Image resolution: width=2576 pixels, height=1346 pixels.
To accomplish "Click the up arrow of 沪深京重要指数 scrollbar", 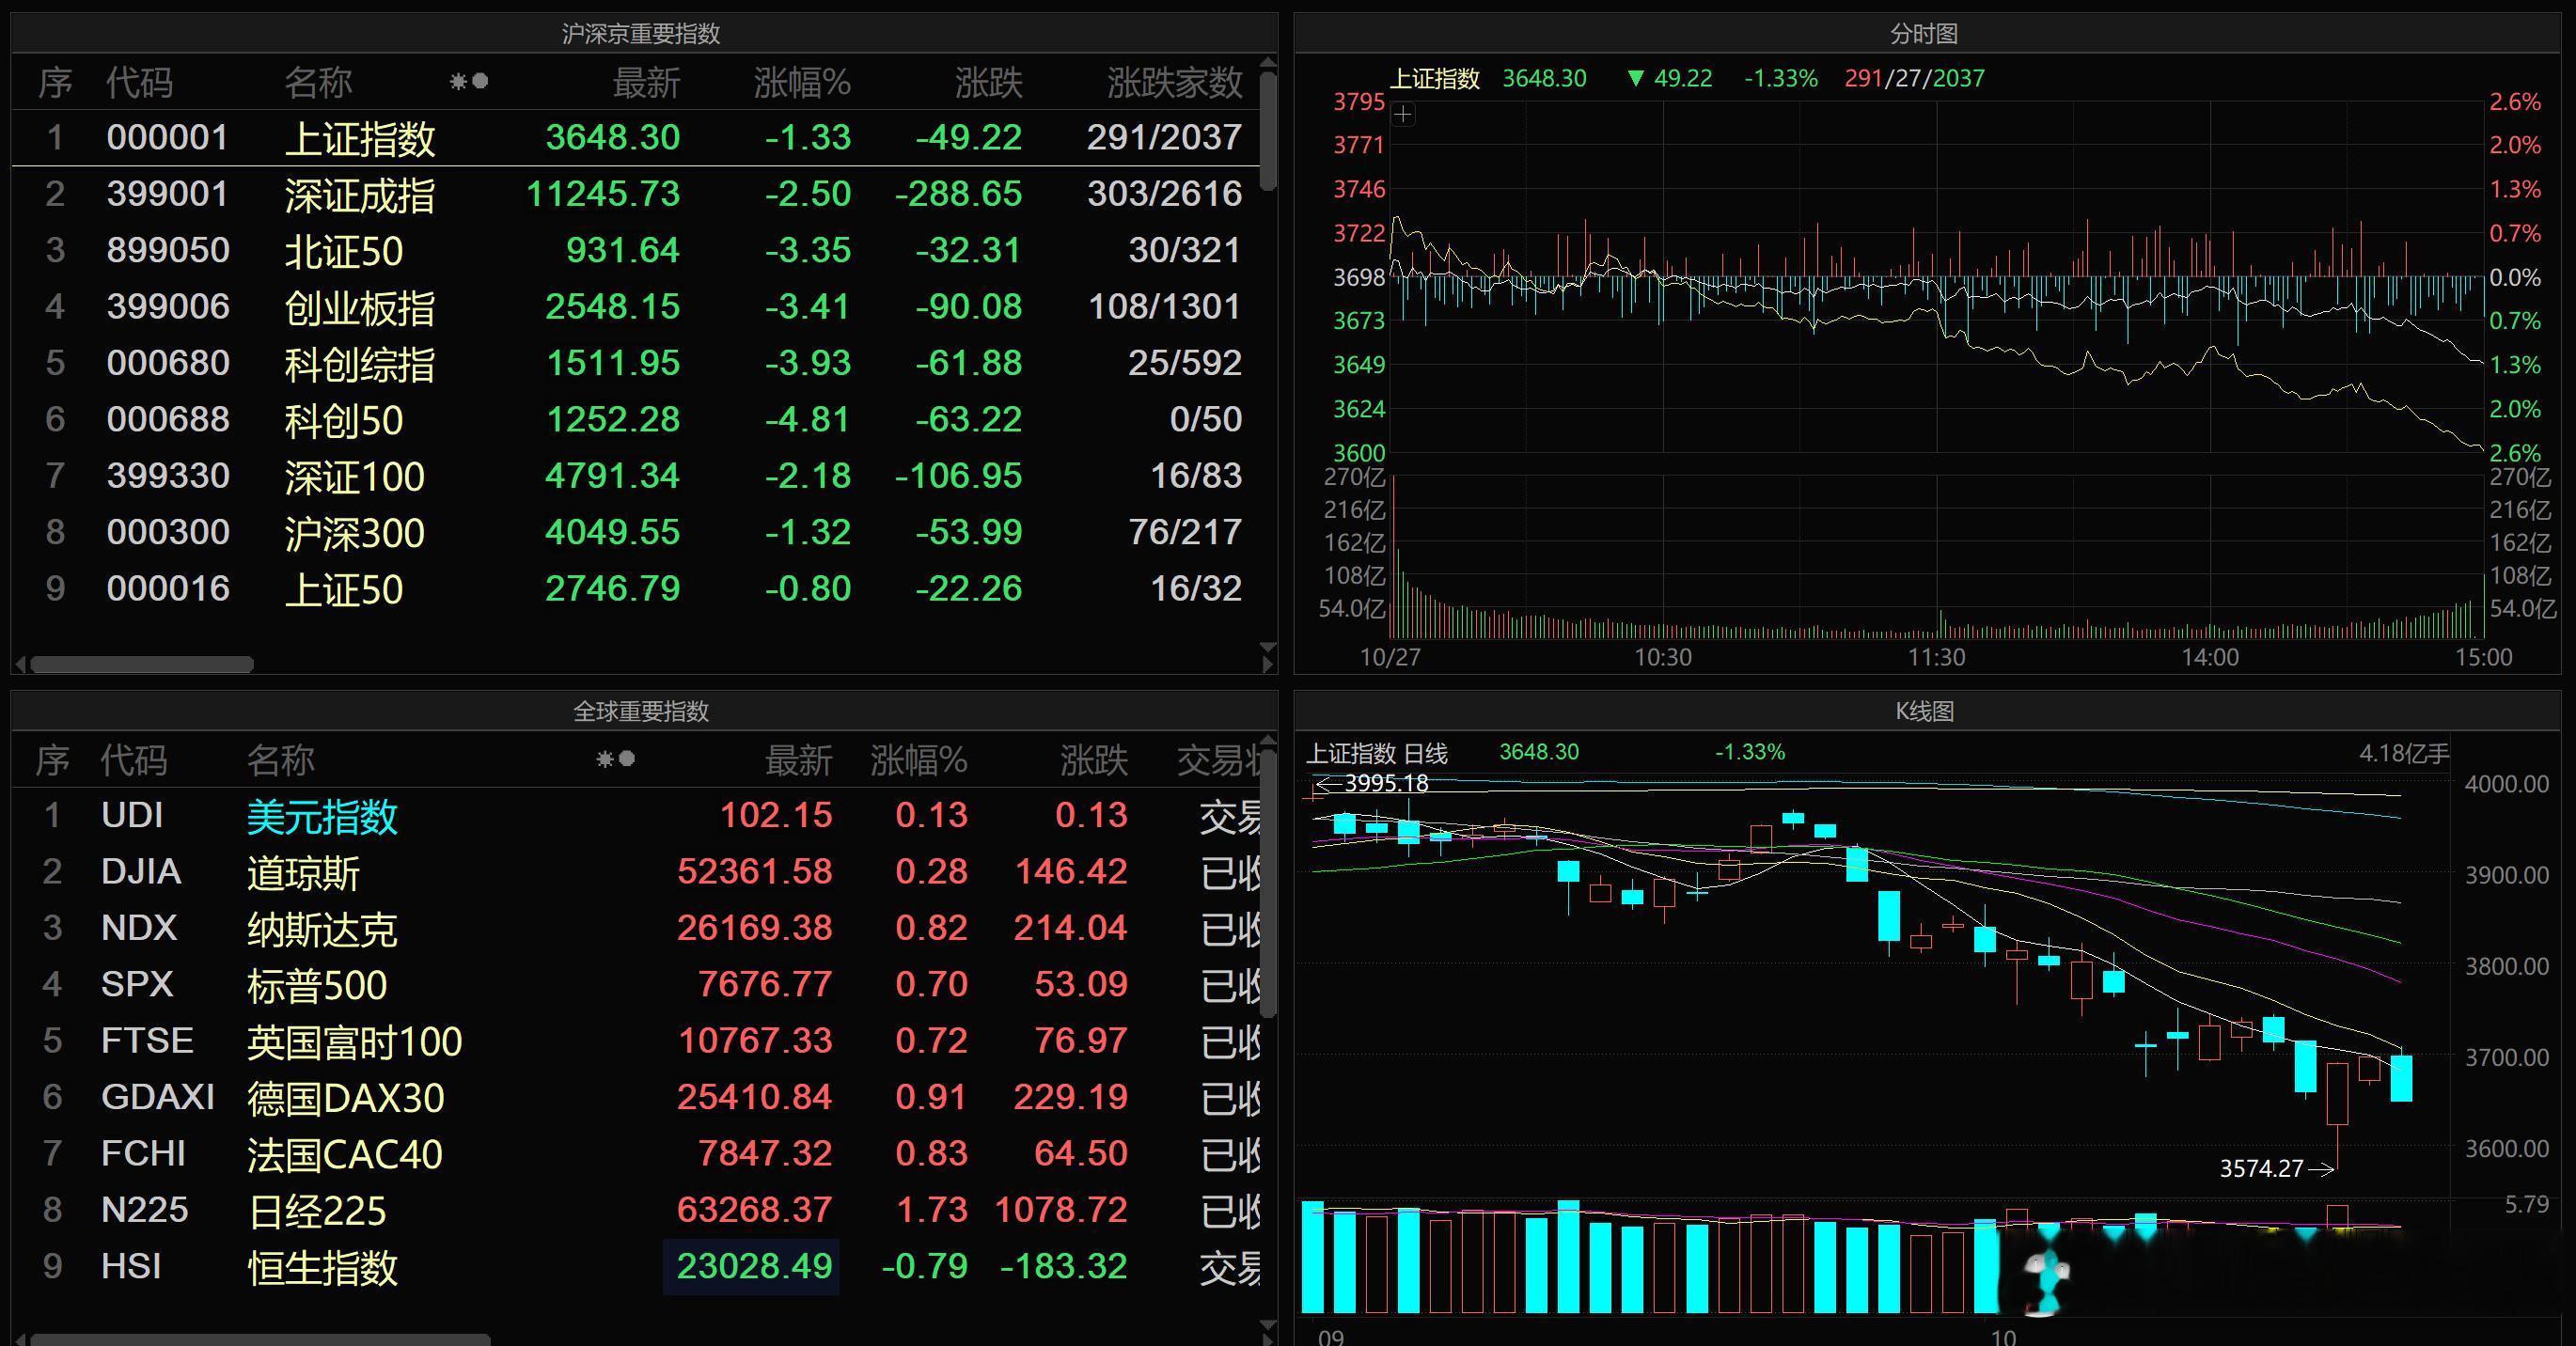I will click(1268, 64).
